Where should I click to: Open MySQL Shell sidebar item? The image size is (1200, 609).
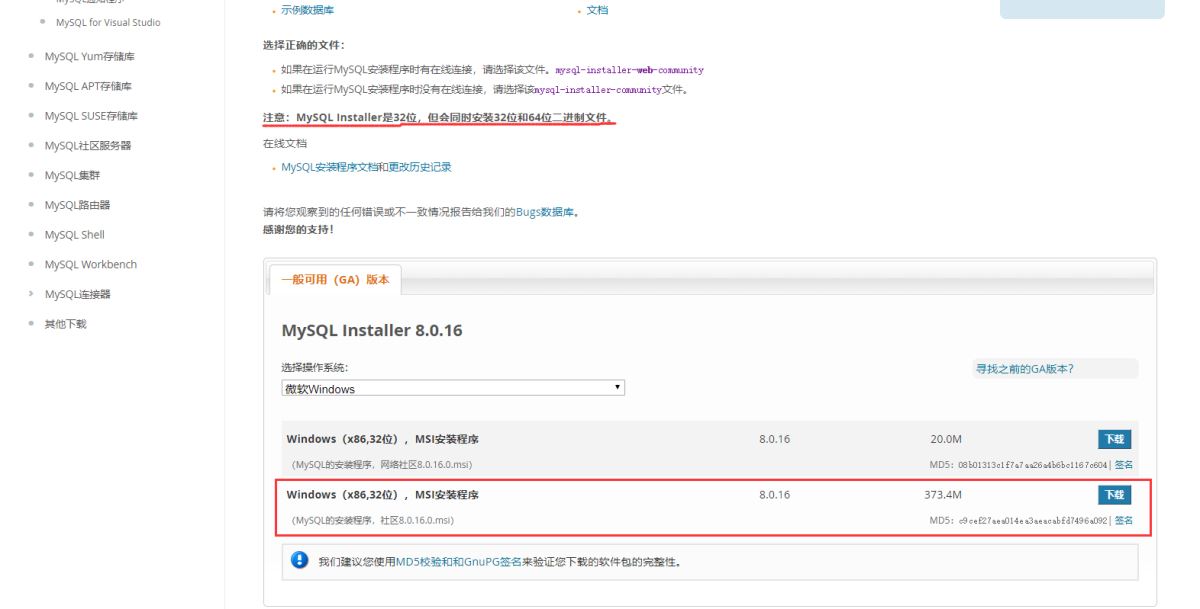click(74, 235)
